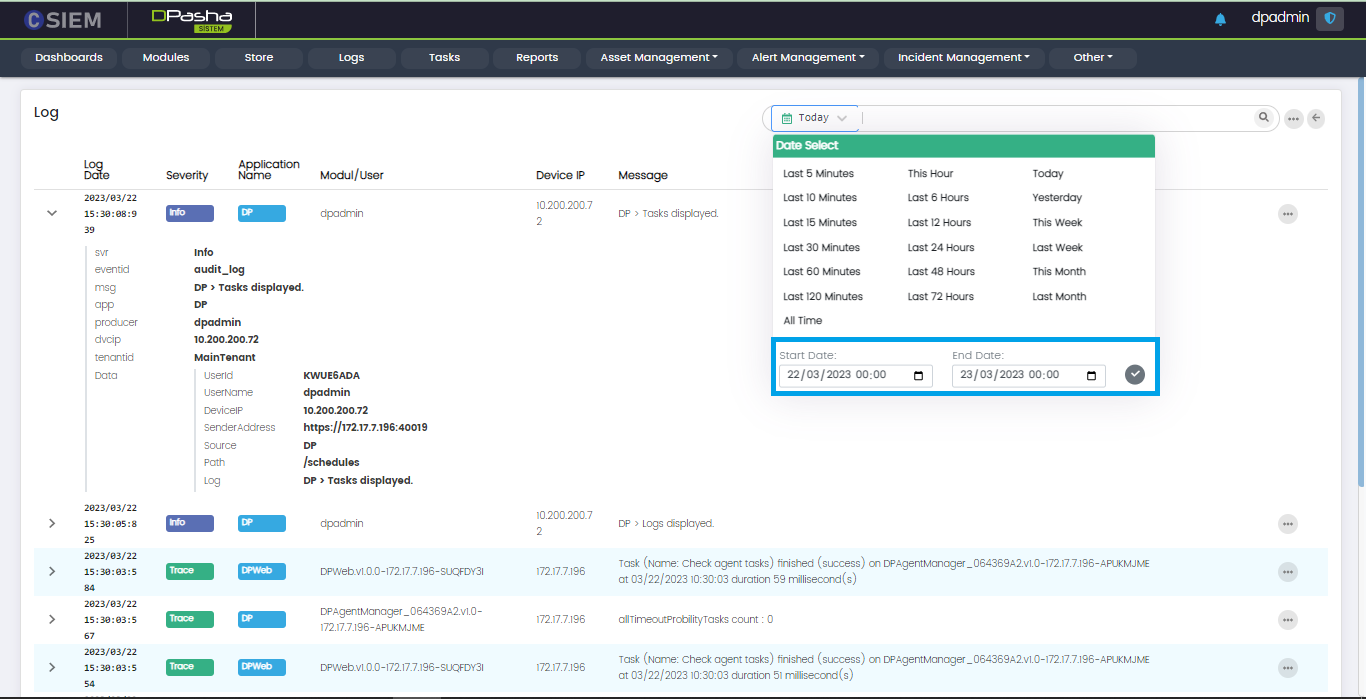
Task: Open End Date calendar picker icon
Action: 1092,376
